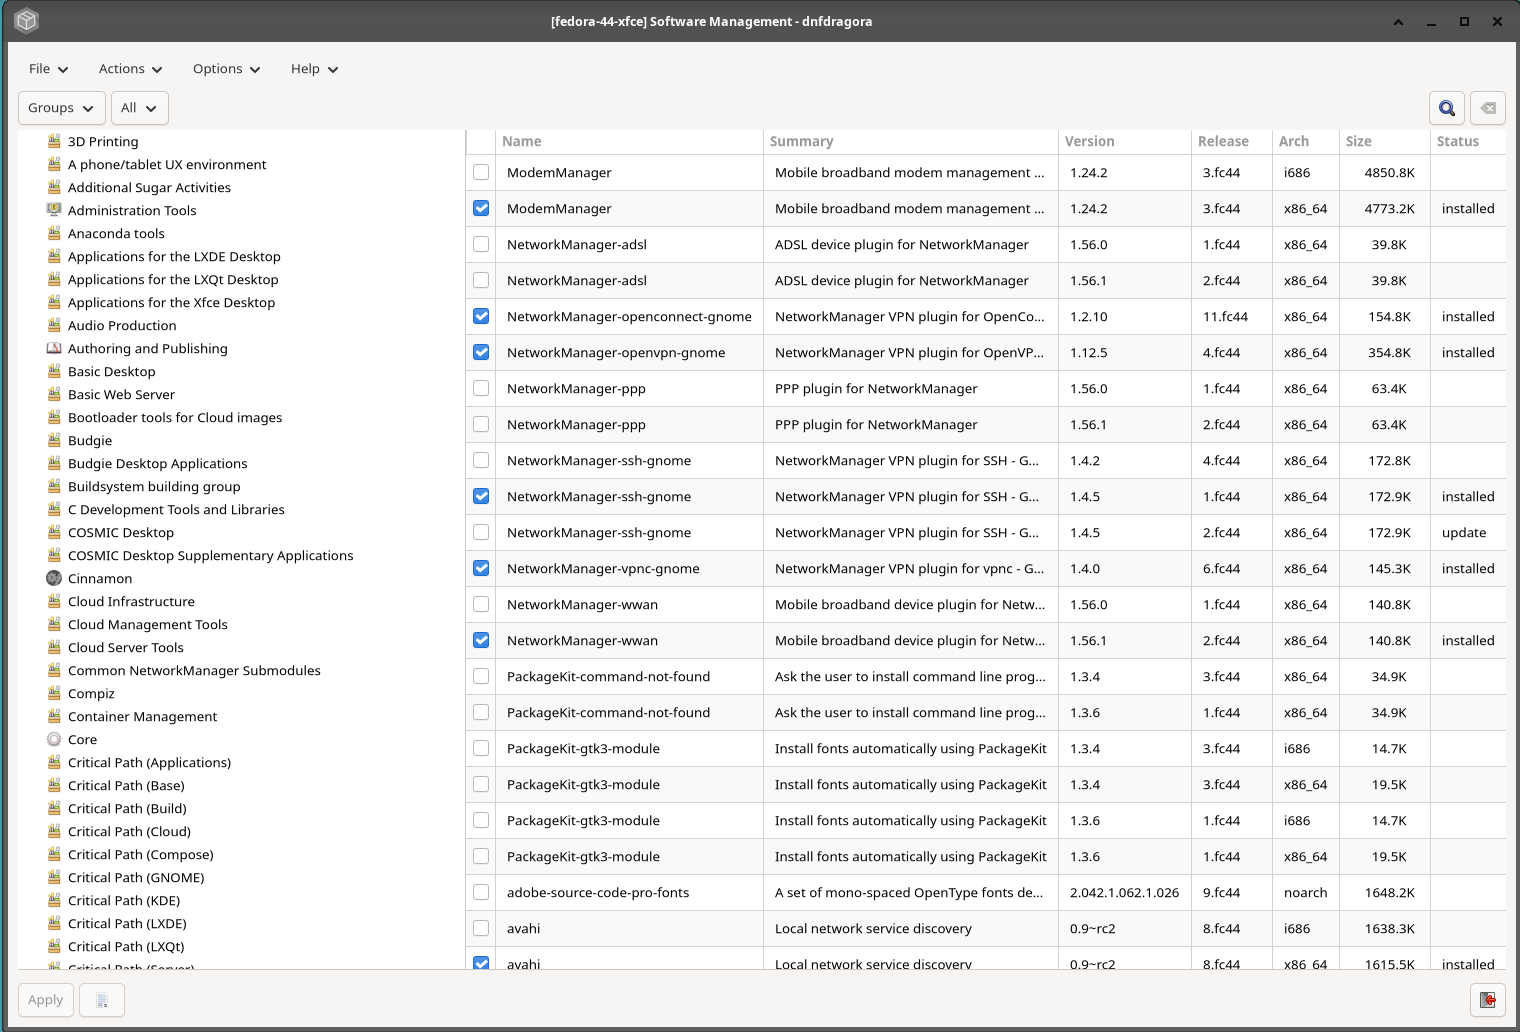
Task: Click the Container Management group icon
Action: click(x=54, y=716)
